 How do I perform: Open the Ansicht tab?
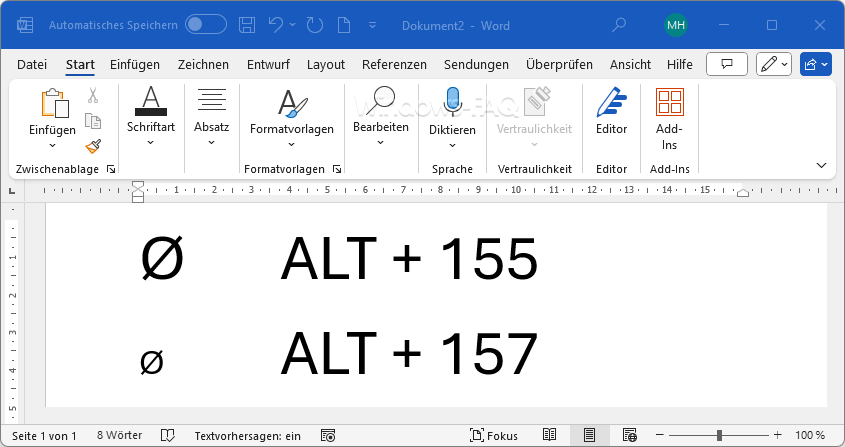(630, 65)
